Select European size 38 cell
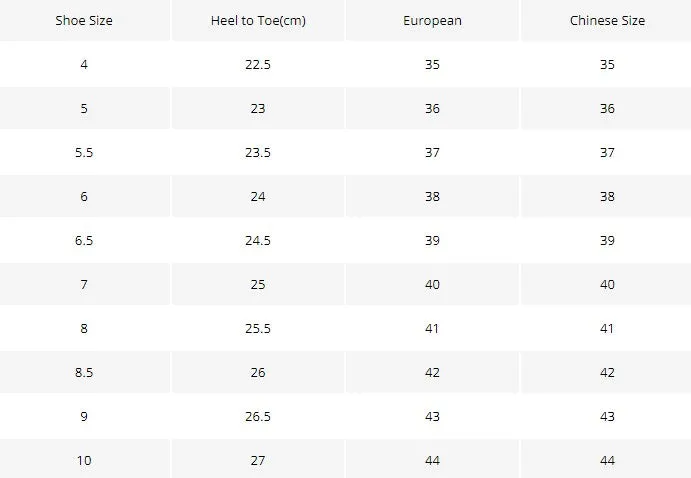691x478 pixels. (432, 196)
